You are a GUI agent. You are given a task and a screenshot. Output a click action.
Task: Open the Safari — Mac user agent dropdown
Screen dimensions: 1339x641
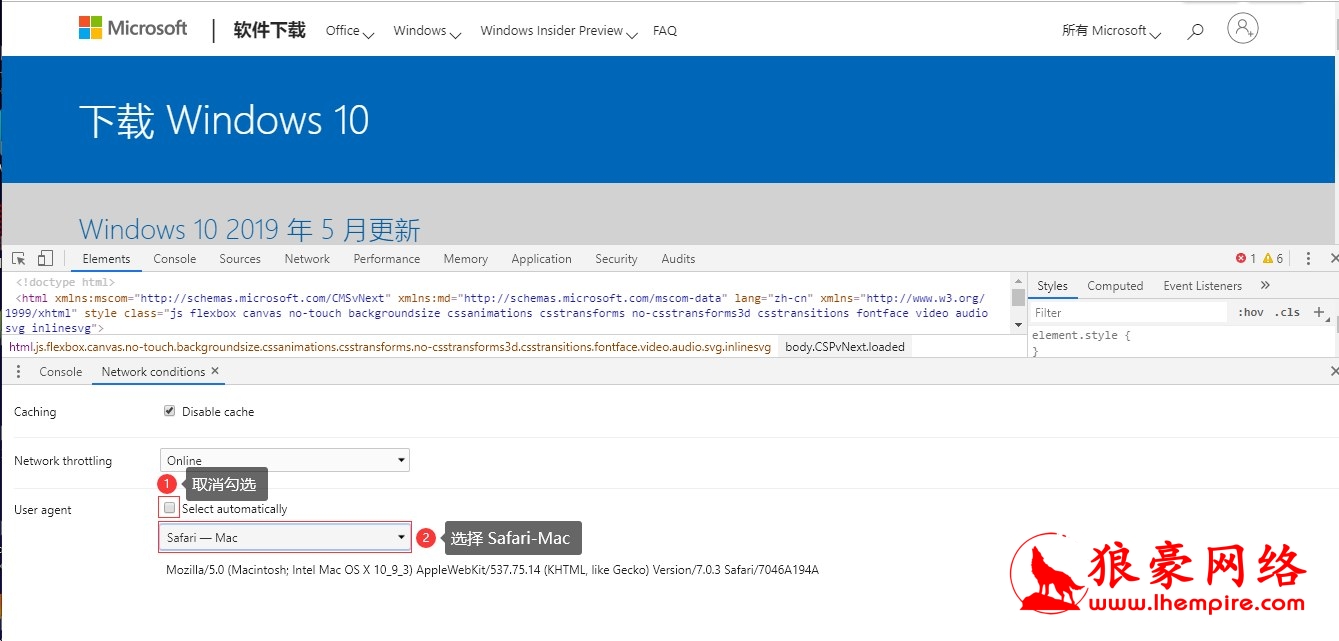pyautogui.click(x=285, y=537)
